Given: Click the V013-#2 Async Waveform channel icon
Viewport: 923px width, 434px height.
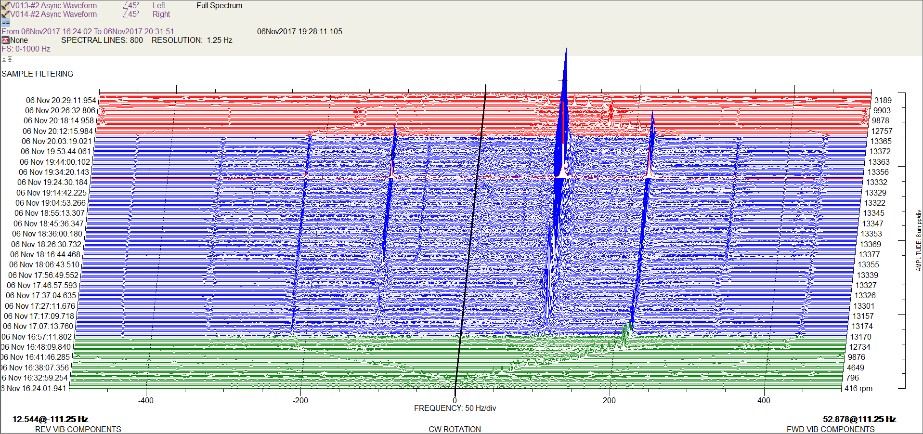Looking at the screenshot, I should [x=3, y=5].
